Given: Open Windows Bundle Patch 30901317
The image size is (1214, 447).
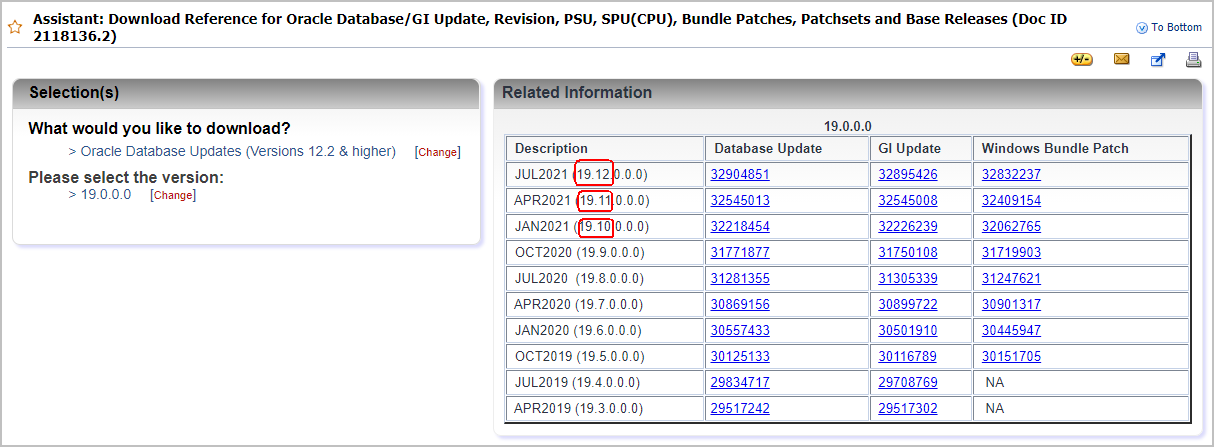Looking at the screenshot, I should coord(1011,304).
